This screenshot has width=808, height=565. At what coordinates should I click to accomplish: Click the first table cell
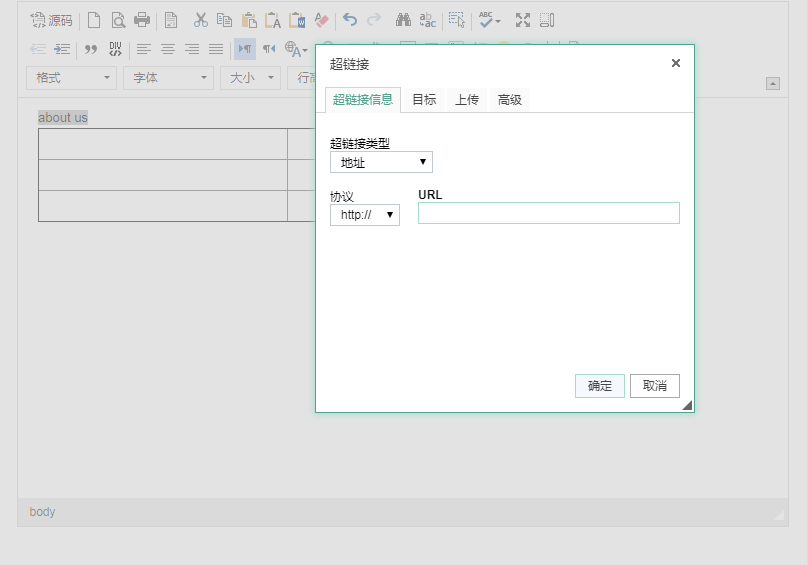[163, 144]
